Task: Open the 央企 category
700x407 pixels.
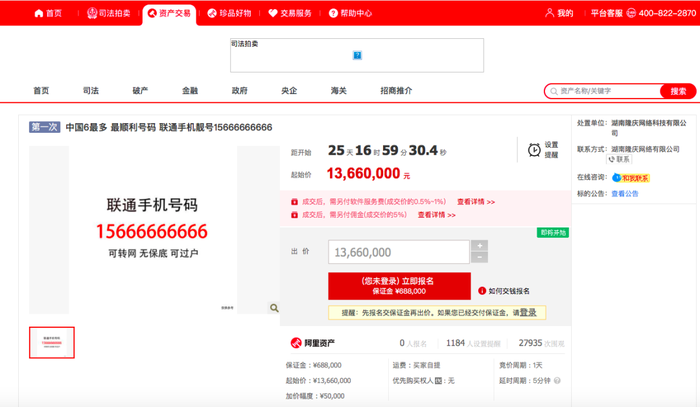Action: (289, 91)
